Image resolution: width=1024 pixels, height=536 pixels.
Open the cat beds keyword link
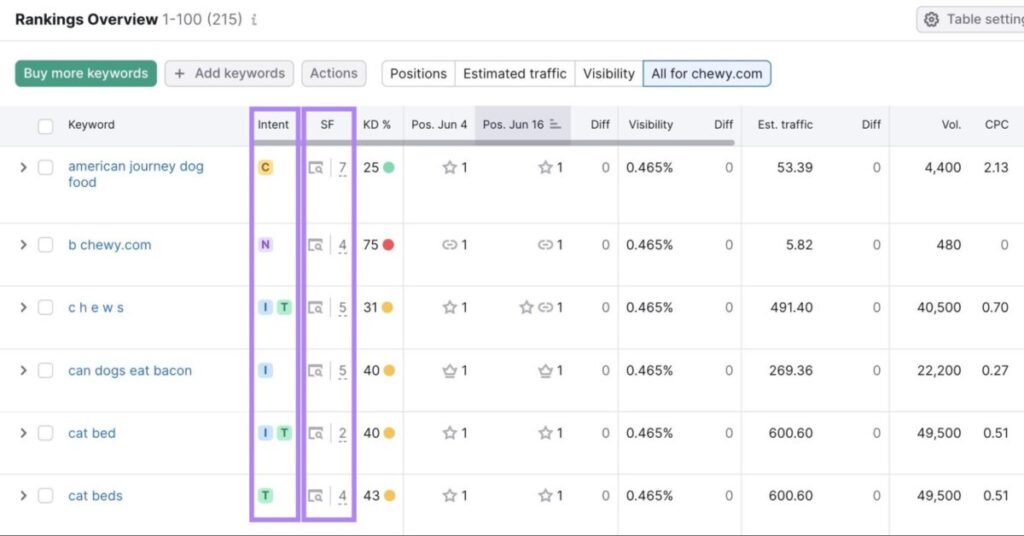coord(95,496)
